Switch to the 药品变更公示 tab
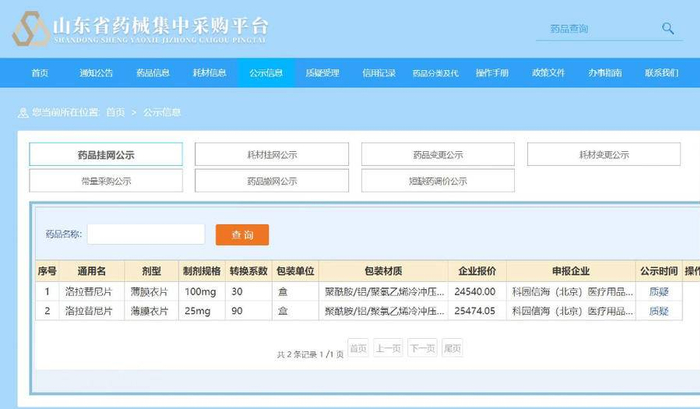The image size is (700, 409). coord(438,154)
